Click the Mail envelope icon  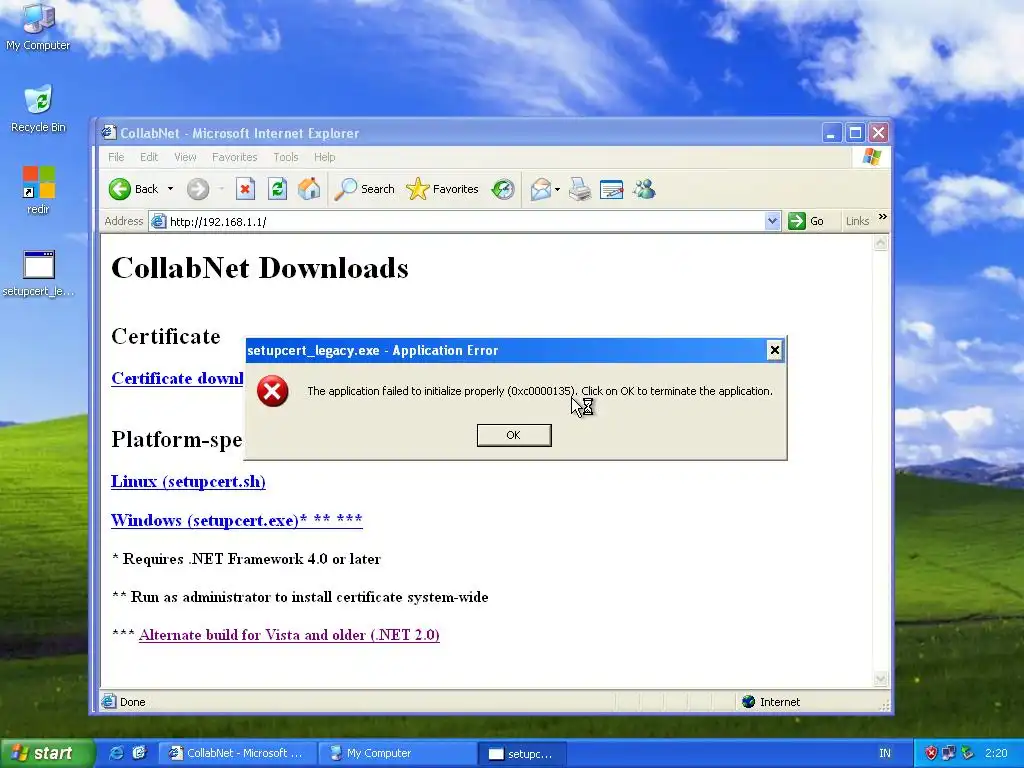coord(541,190)
